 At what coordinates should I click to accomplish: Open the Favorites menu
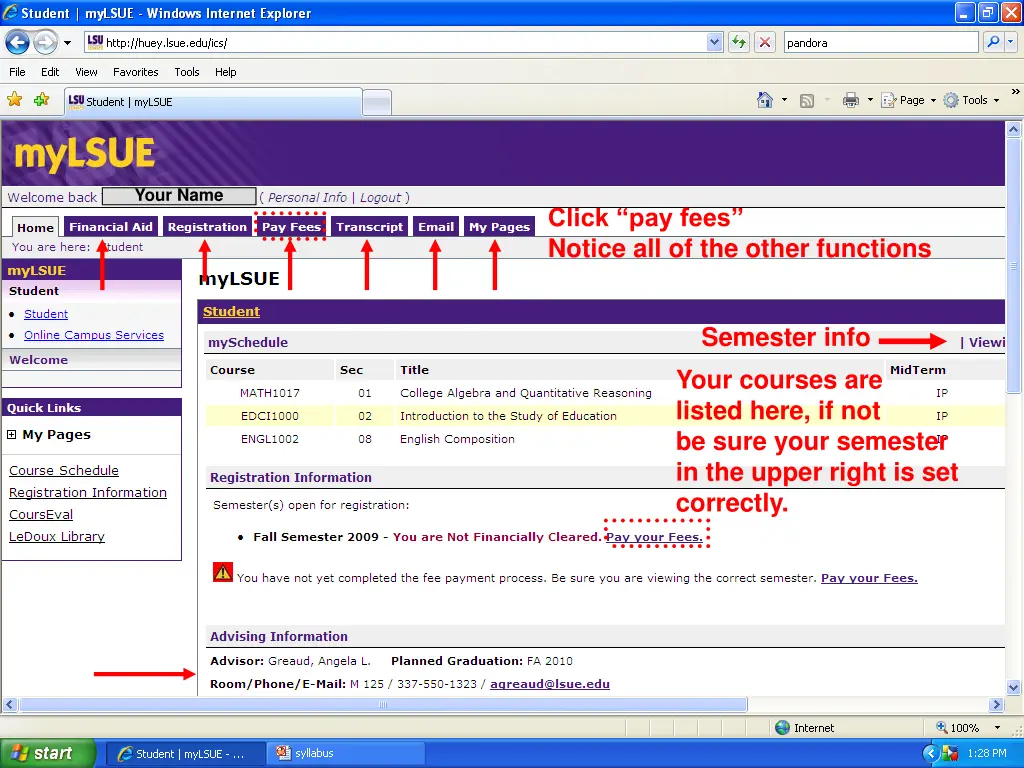[135, 72]
